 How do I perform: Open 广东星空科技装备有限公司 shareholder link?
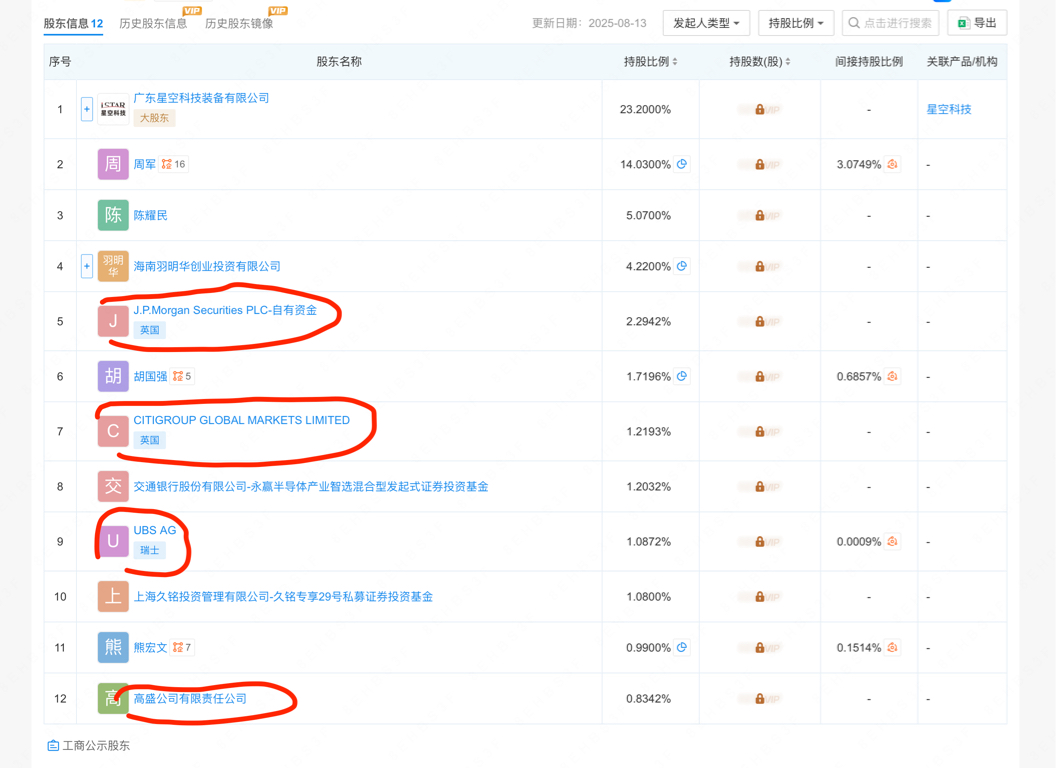point(201,98)
